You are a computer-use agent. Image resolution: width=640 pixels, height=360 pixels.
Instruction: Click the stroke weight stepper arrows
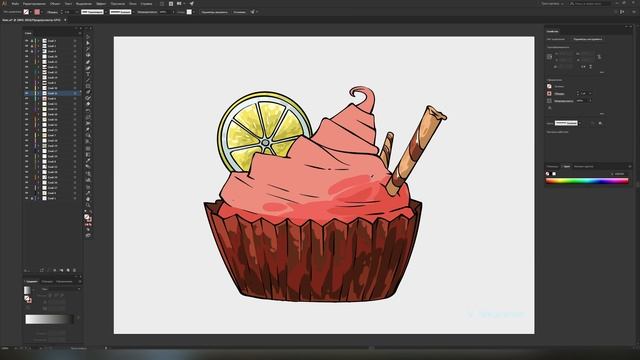click(x=62, y=12)
